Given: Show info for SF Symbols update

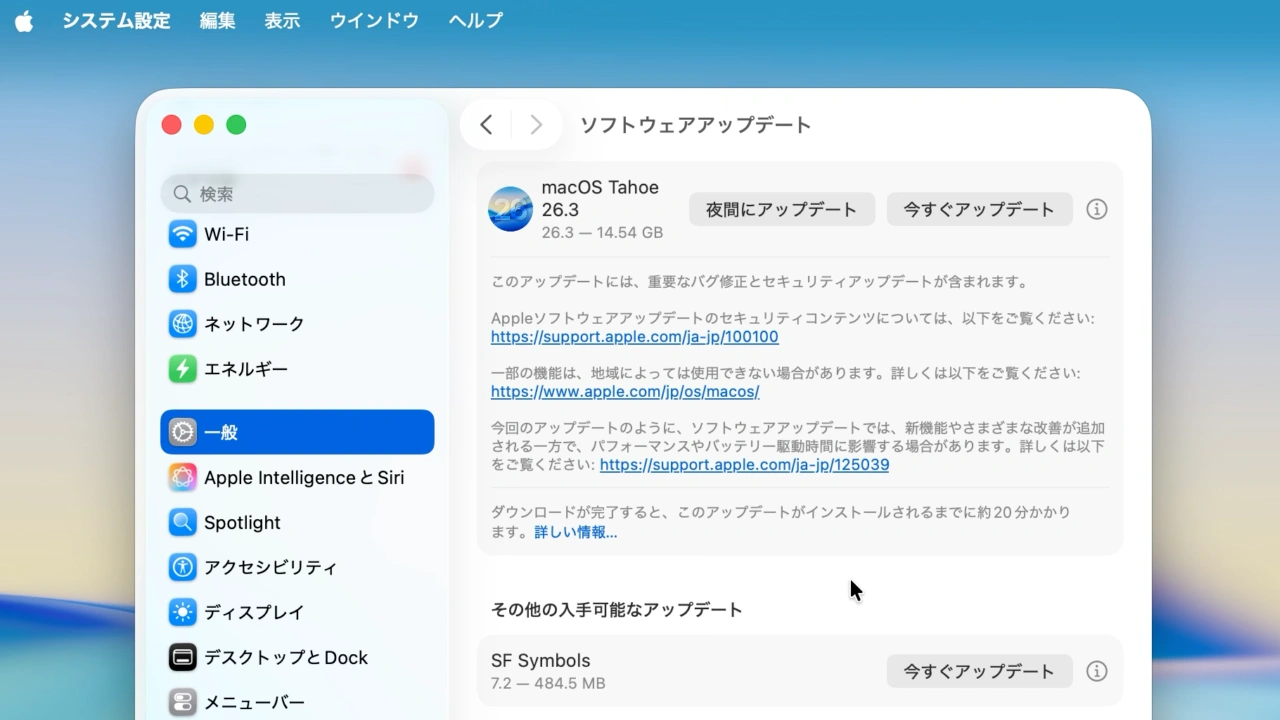Looking at the screenshot, I should click(x=1097, y=671).
